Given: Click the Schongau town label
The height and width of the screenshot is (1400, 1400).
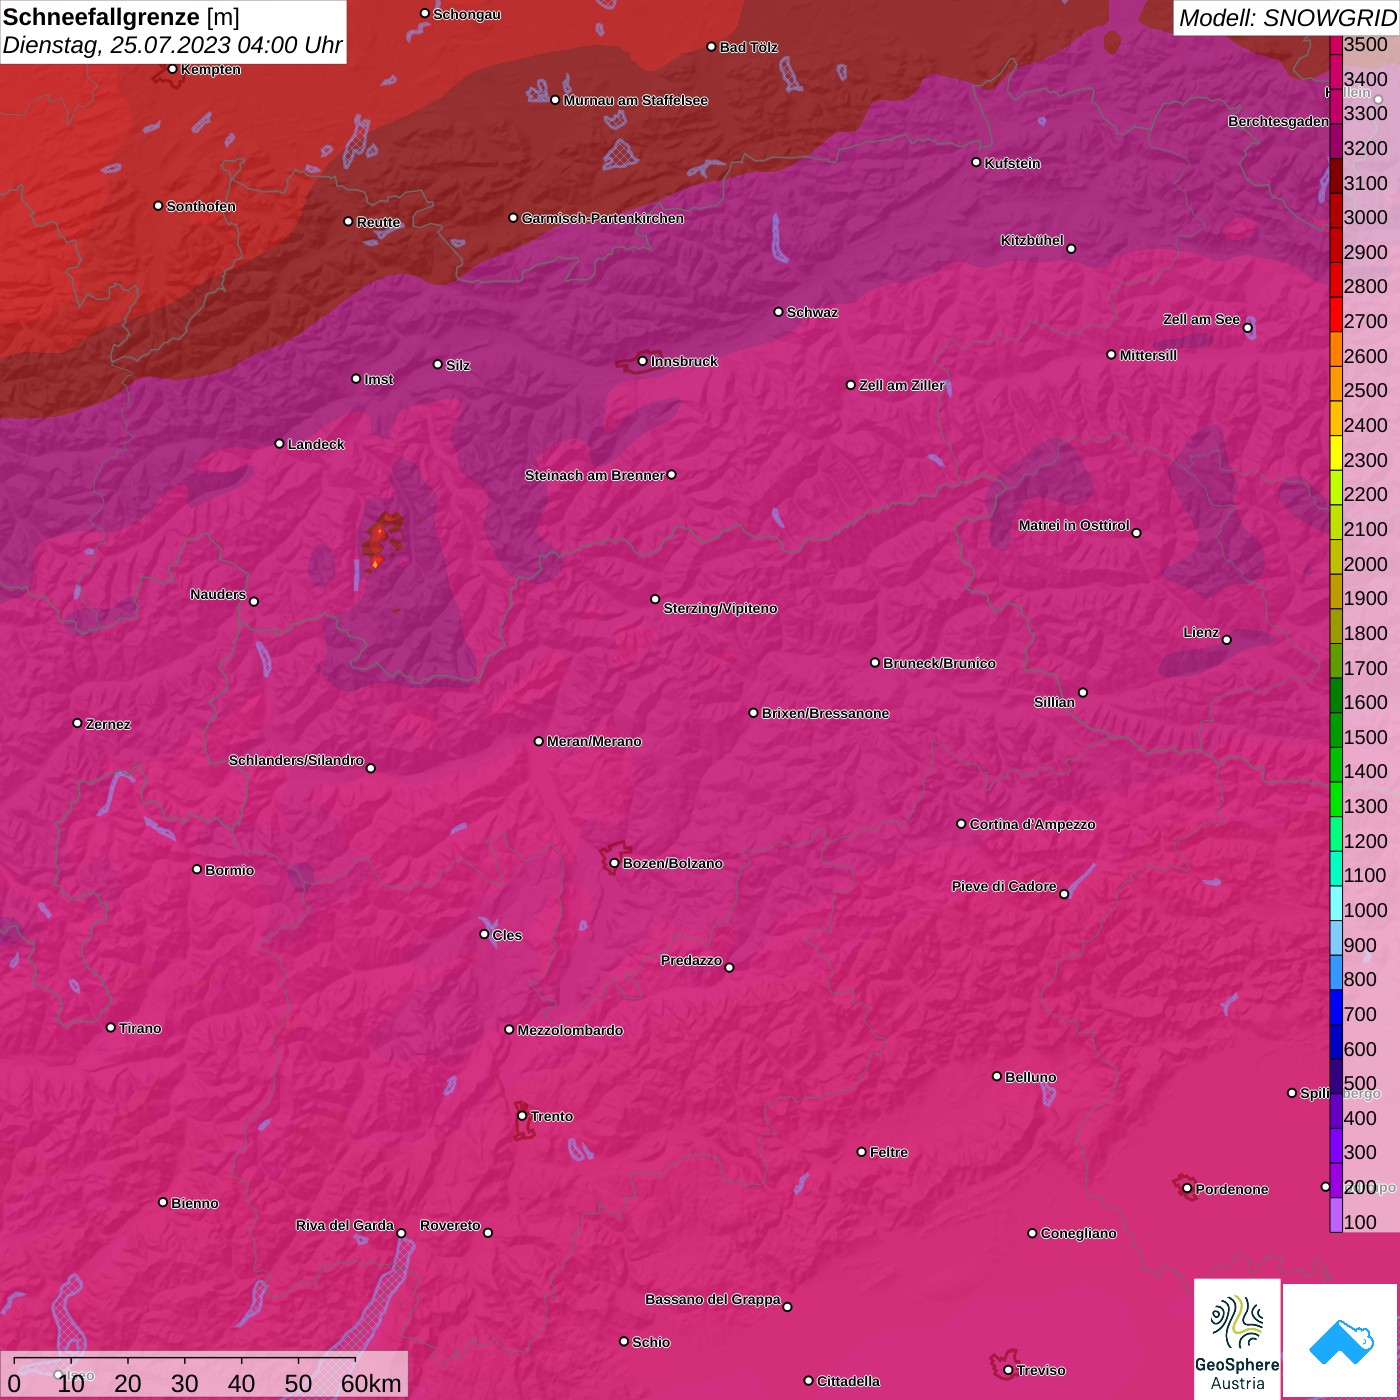Looking at the screenshot, I should (x=467, y=14).
